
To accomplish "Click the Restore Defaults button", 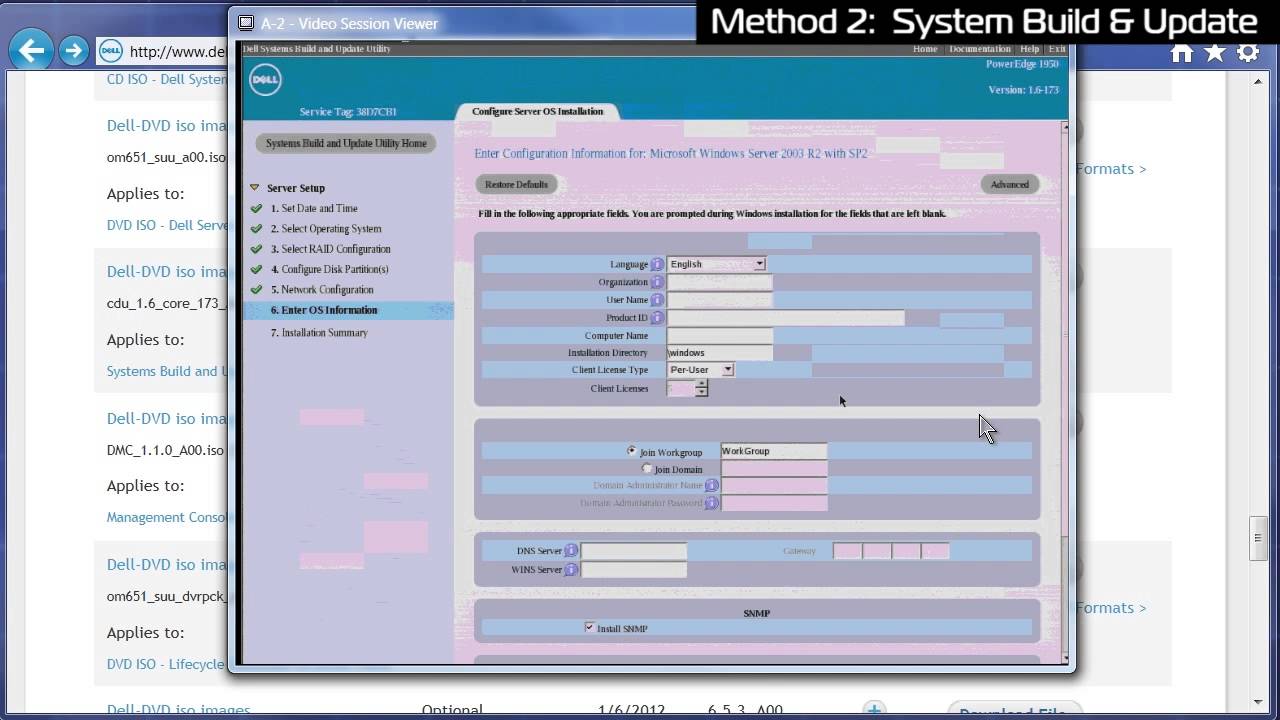I will (516, 185).
